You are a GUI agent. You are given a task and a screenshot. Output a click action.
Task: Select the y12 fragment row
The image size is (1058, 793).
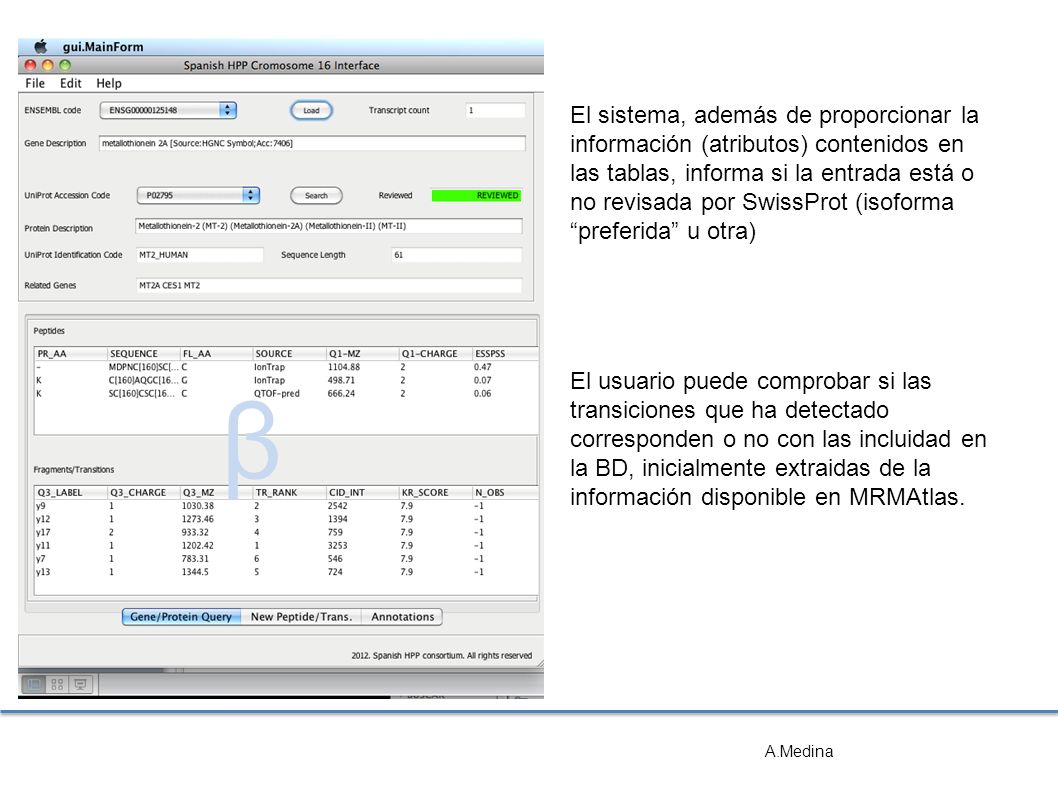(x=286, y=519)
